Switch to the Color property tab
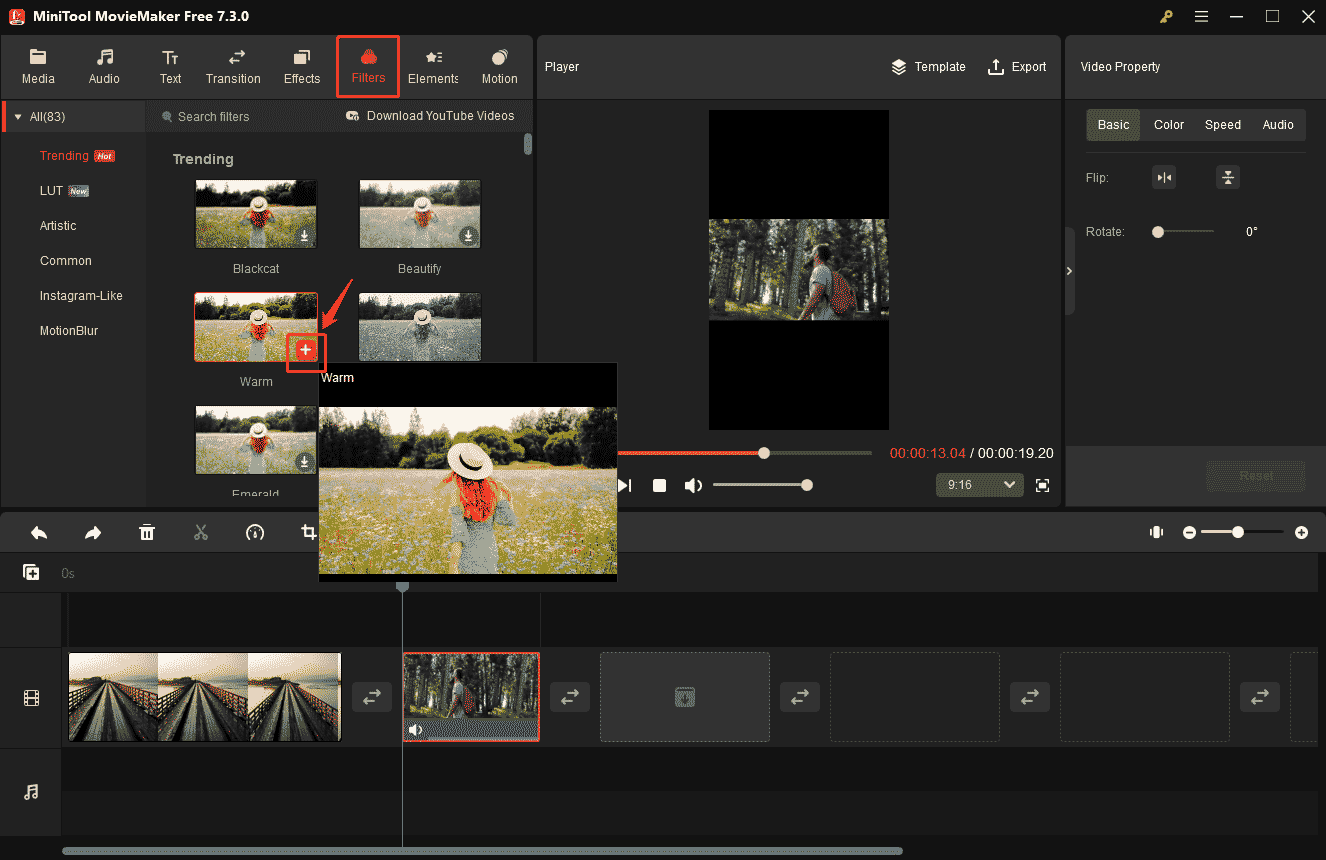Viewport: 1326px width, 860px height. coord(1169,125)
